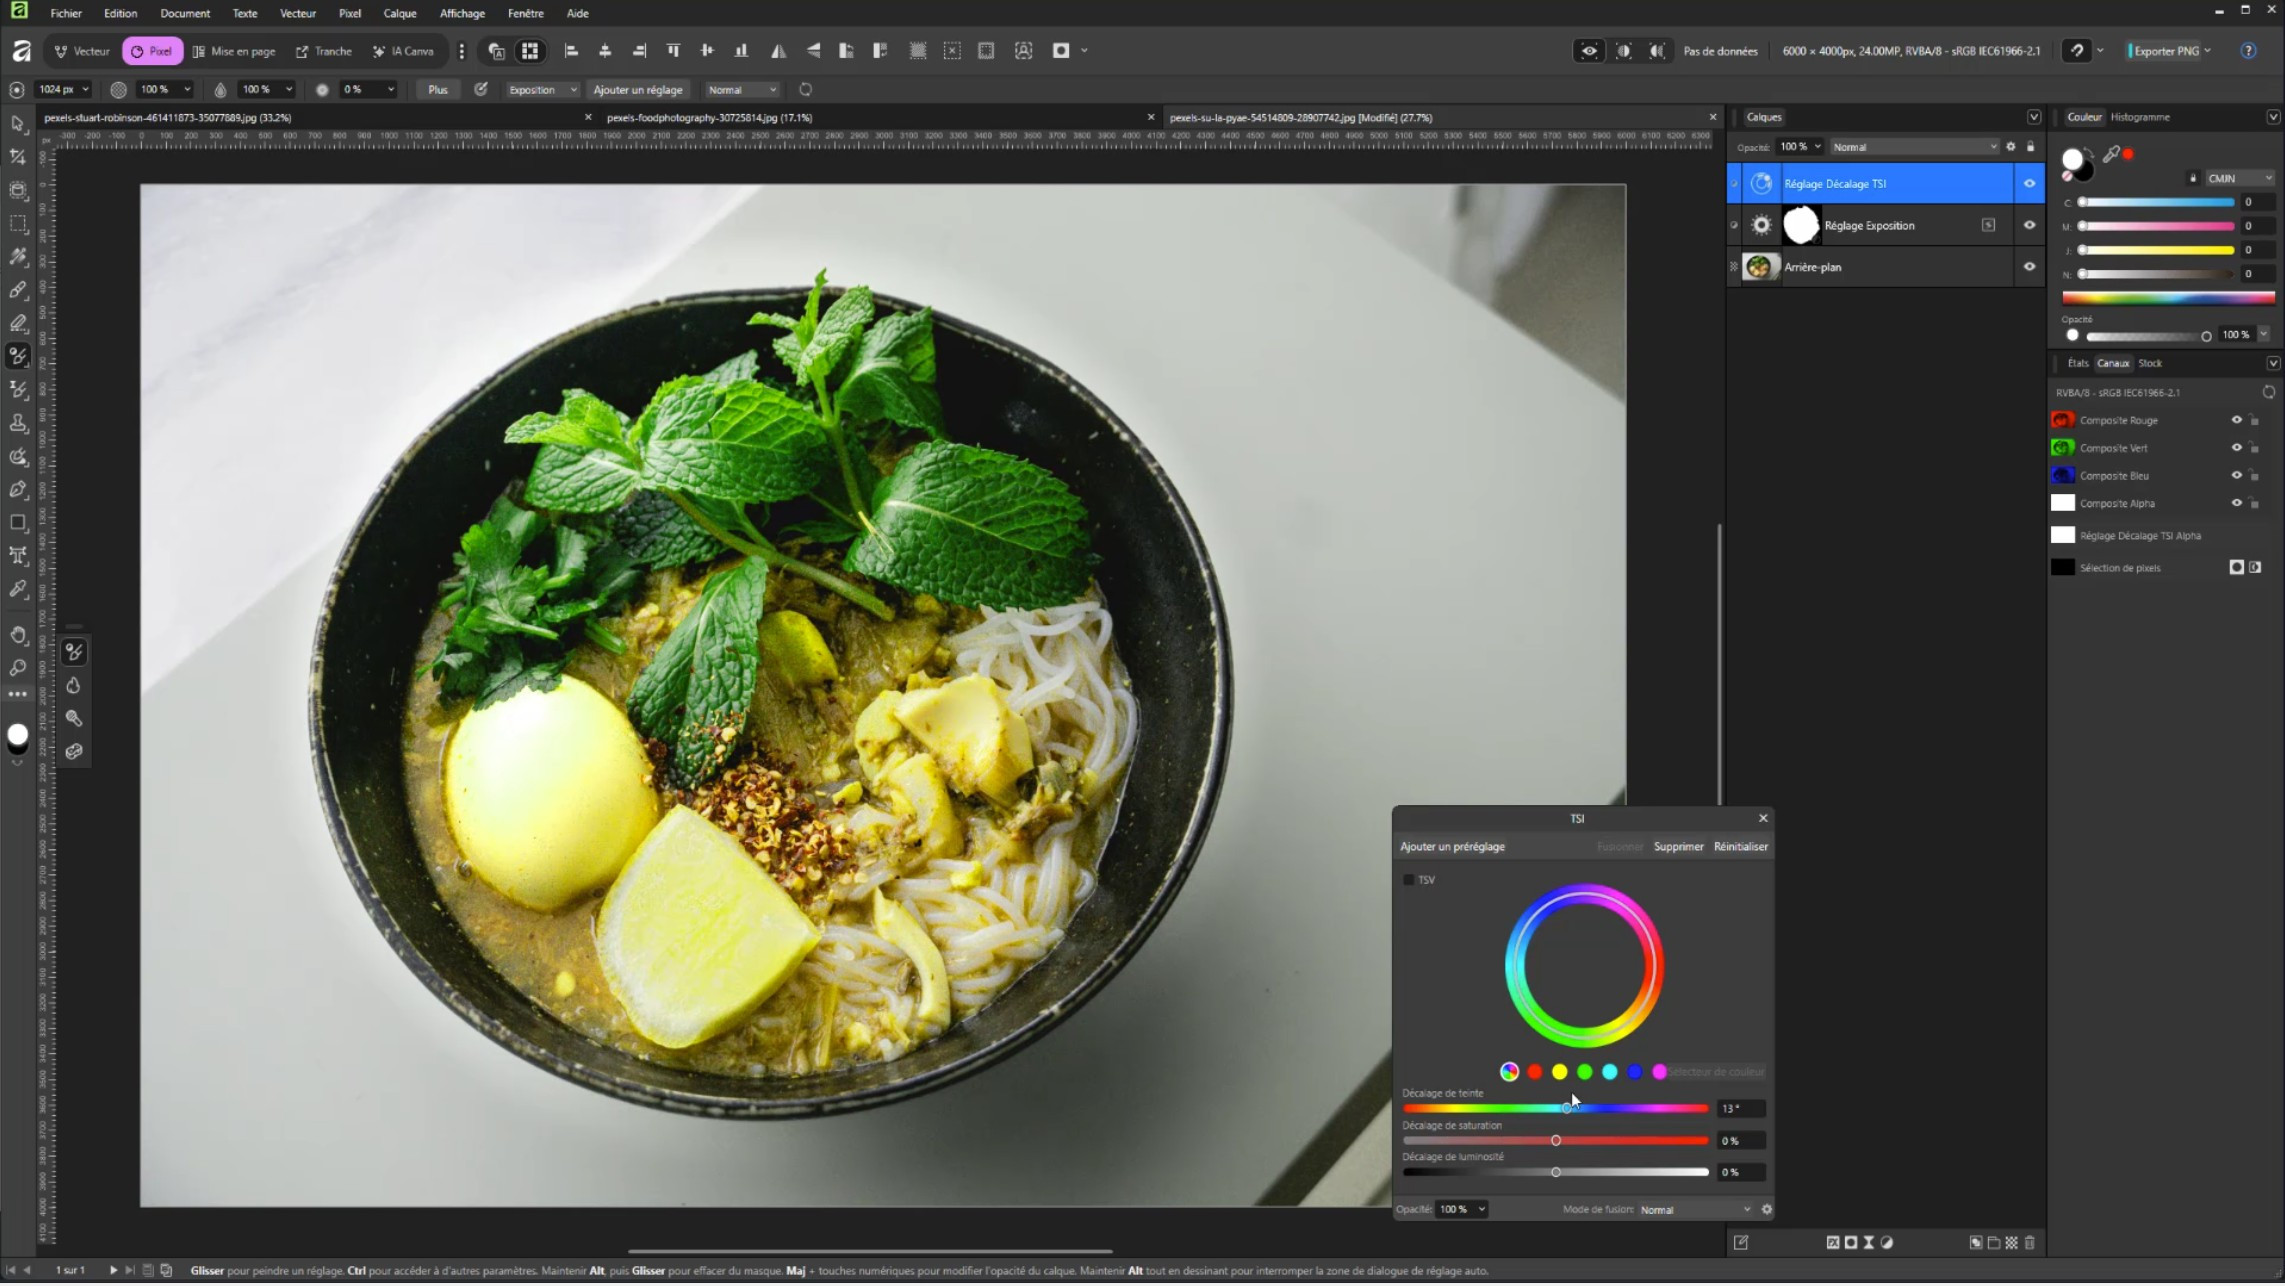Click the yellow color channel dot in TSI dialog
The width and height of the screenshot is (2285, 1286).
click(x=1559, y=1073)
